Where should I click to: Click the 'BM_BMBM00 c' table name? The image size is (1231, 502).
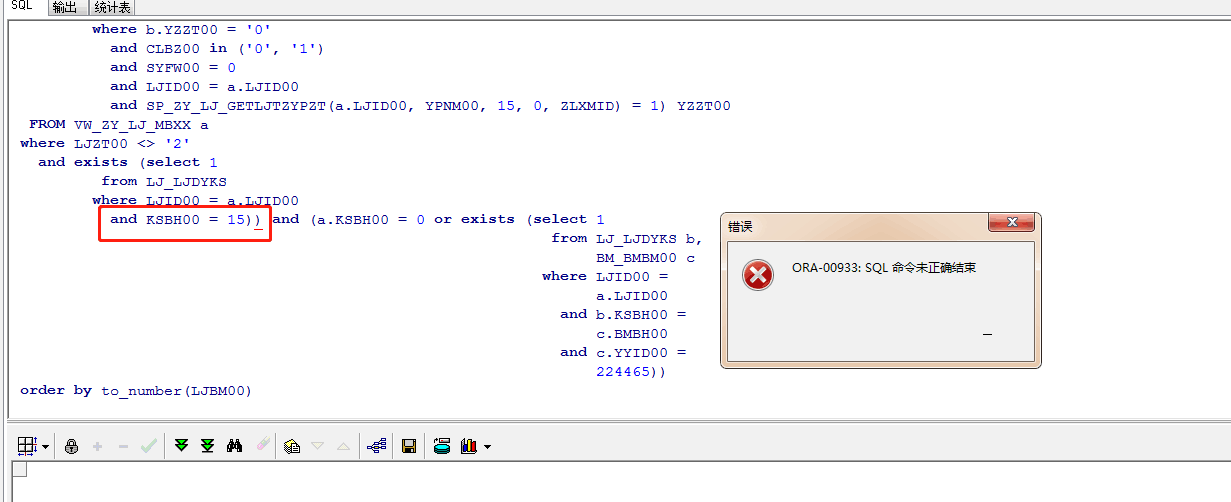click(645, 258)
